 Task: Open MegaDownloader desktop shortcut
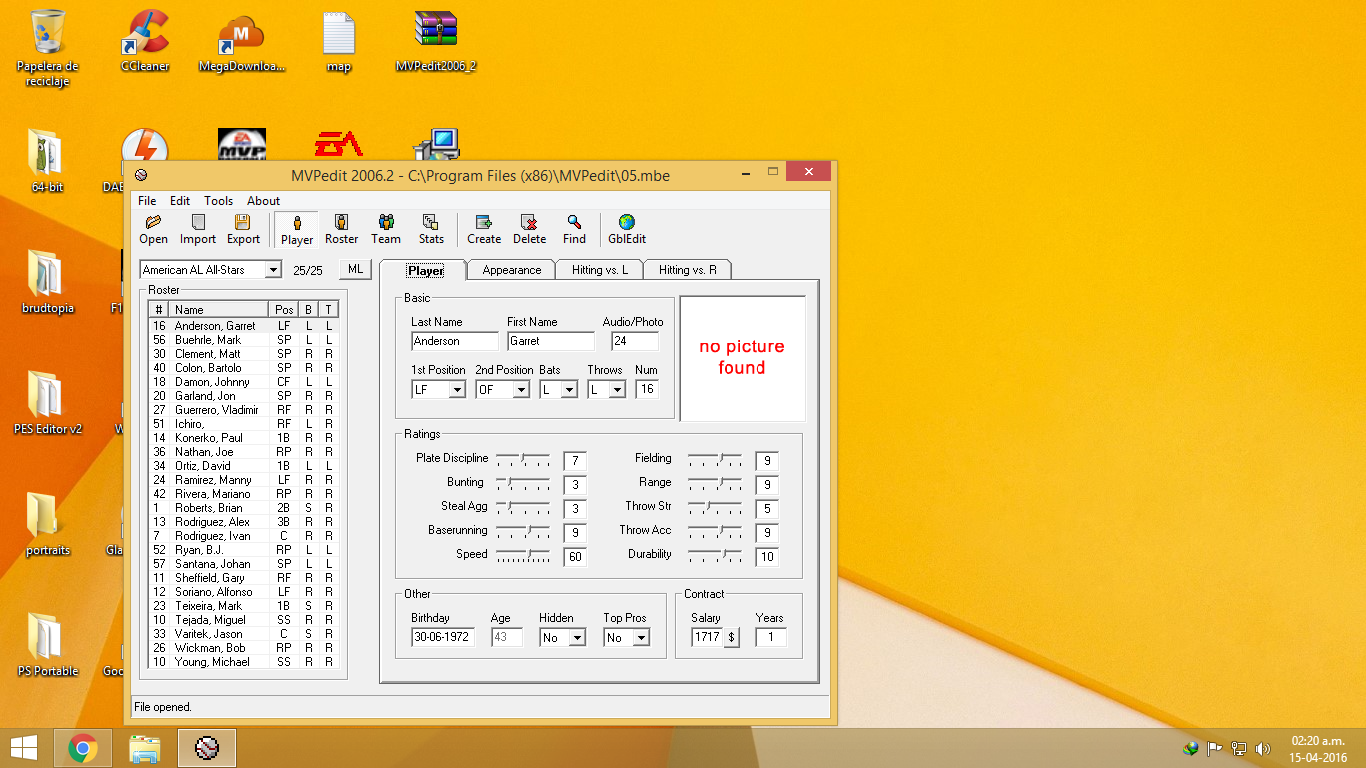pos(242,41)
